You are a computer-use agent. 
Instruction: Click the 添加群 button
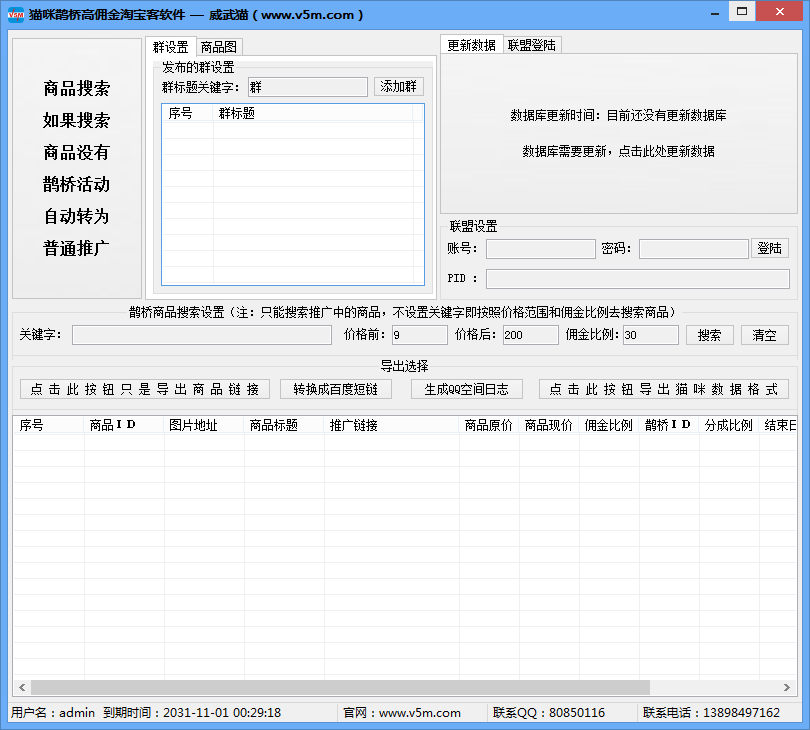(399, 87)
